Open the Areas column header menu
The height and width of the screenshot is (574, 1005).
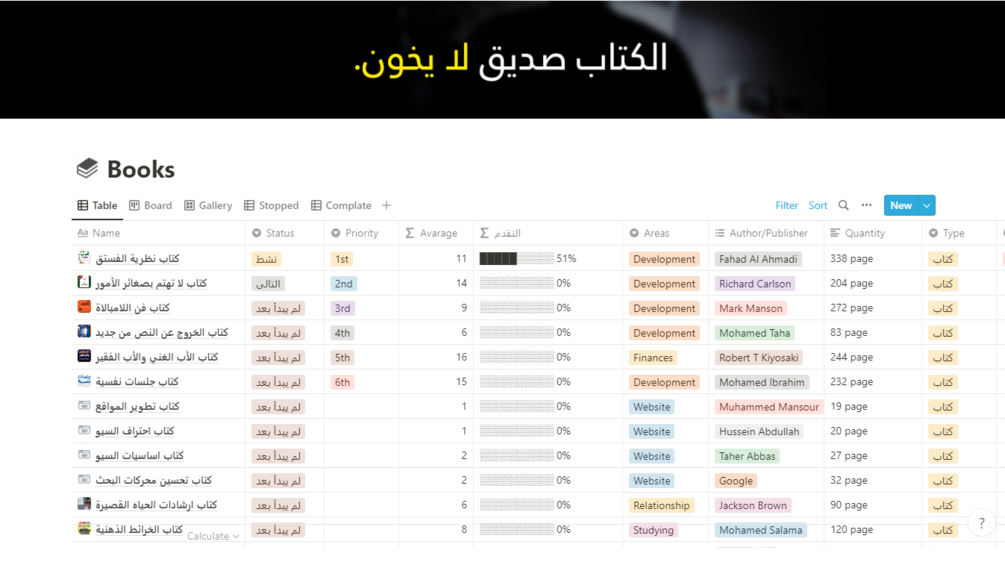point(665,233)
